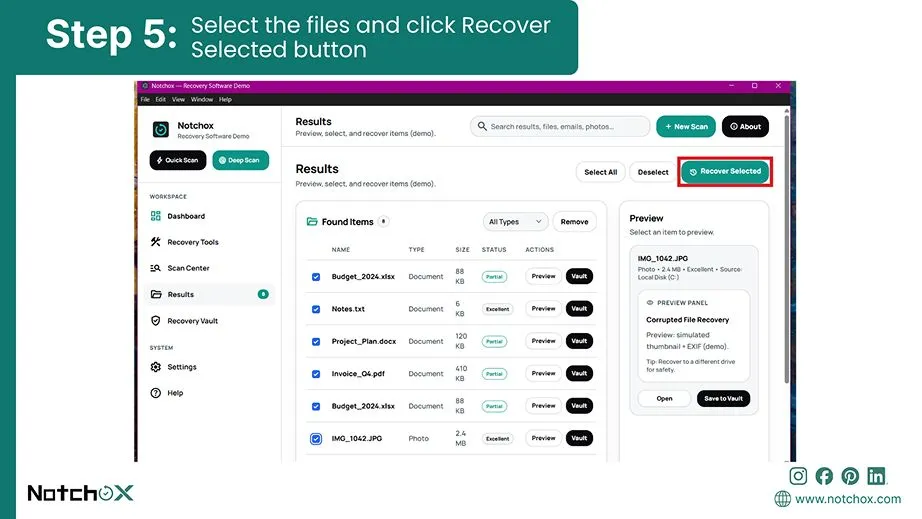Open Dashboard from the workspace sidebar

[177, 216]
